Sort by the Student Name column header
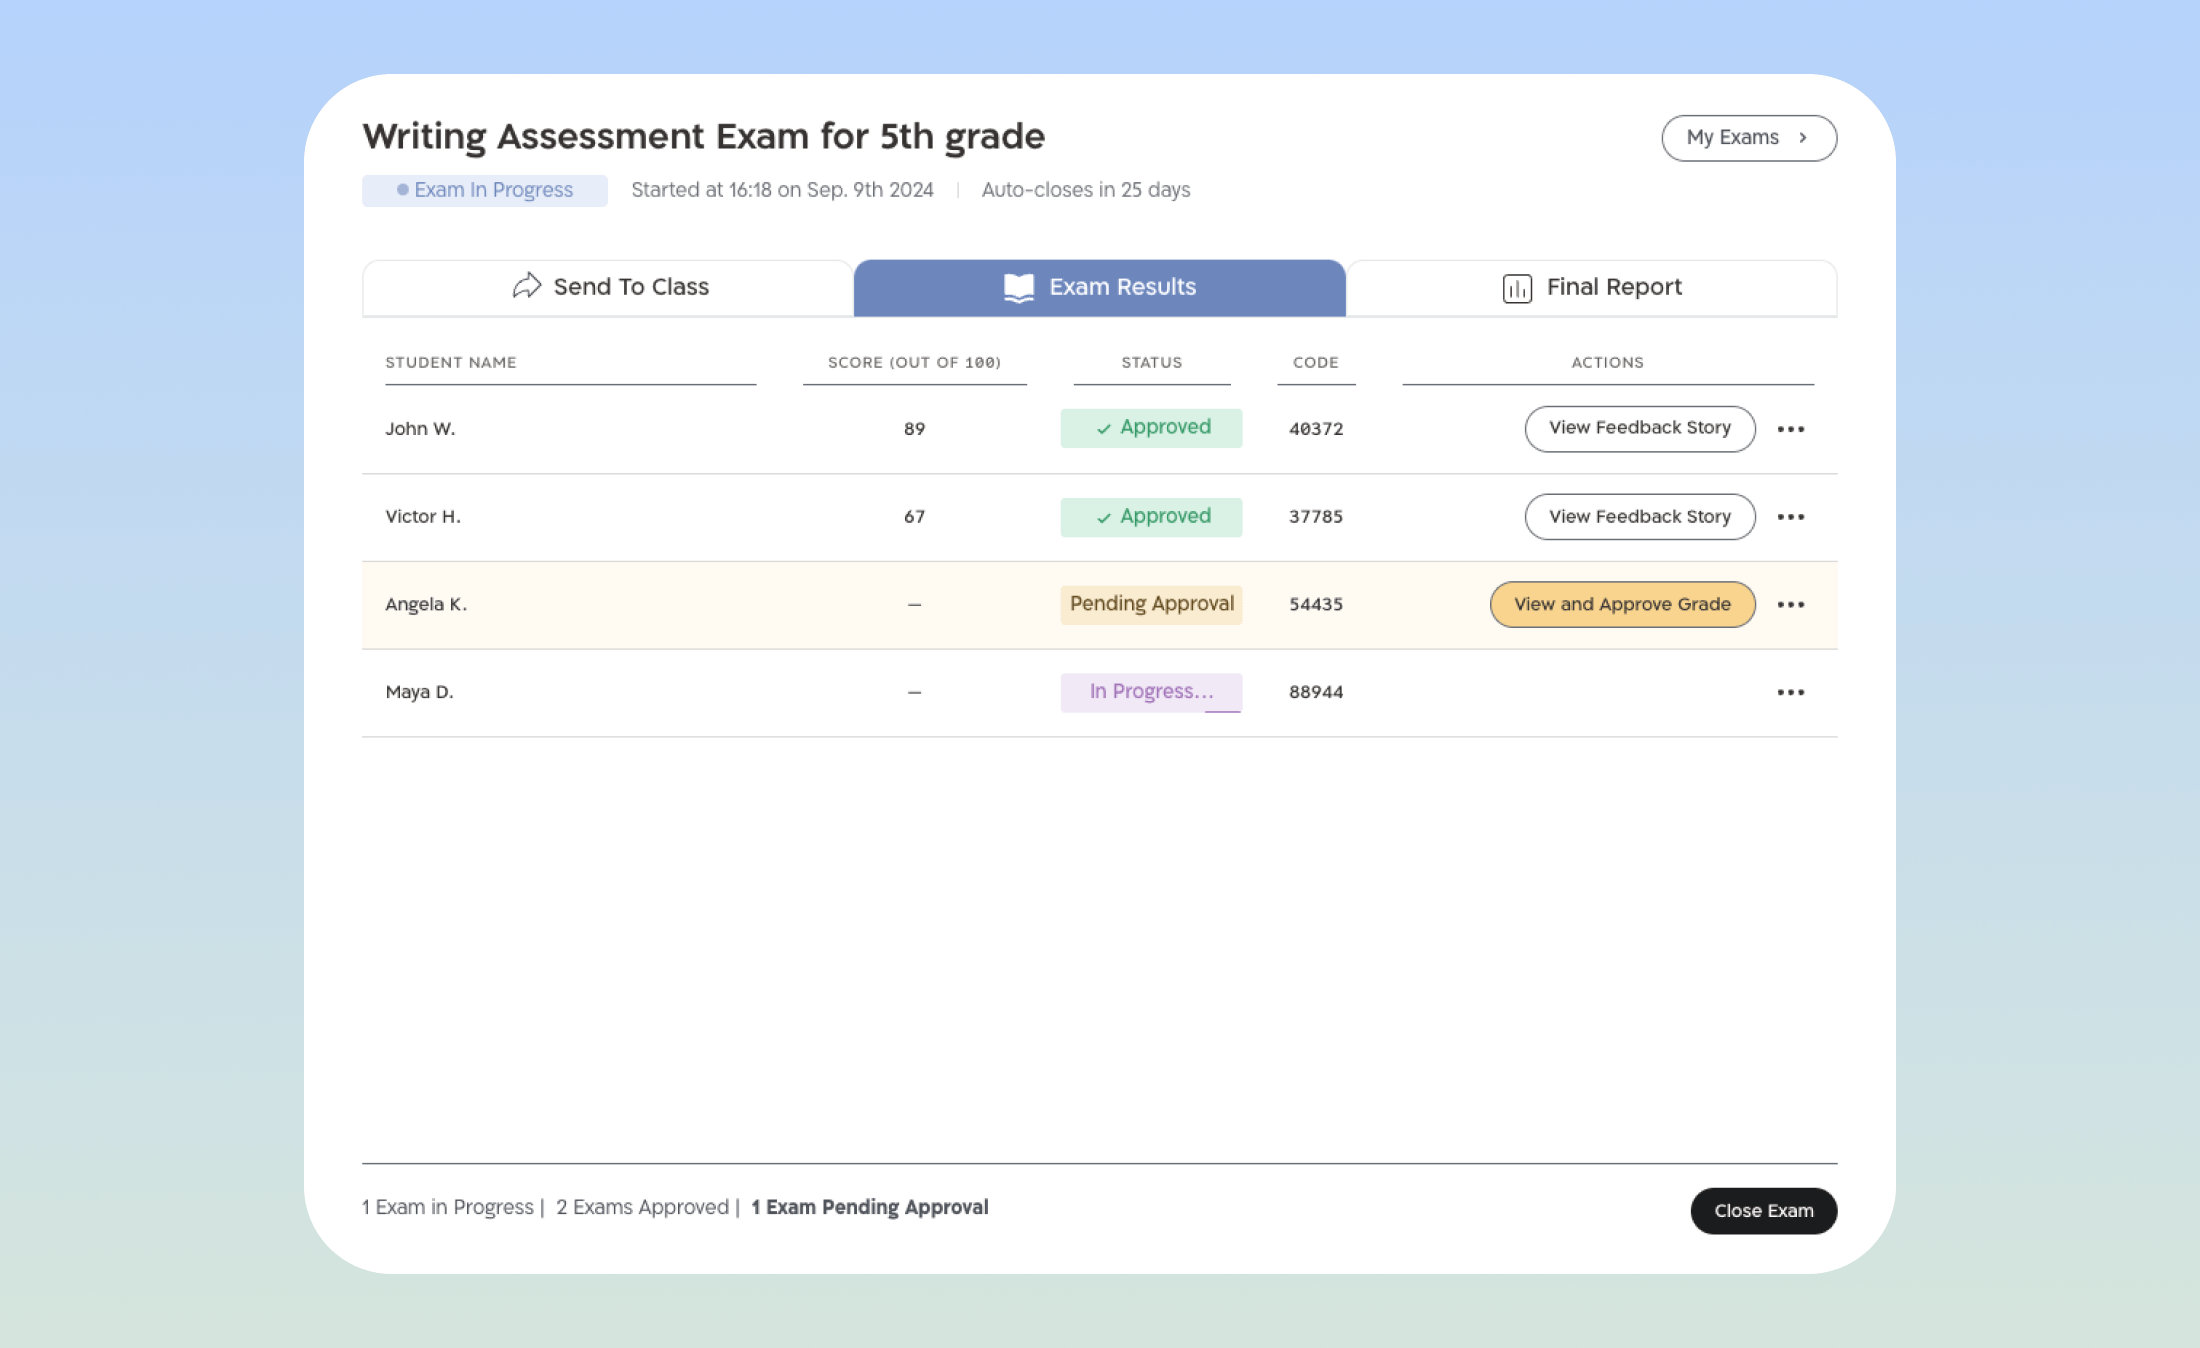This screenshot has width=2200, height=1348. point(451,363)
